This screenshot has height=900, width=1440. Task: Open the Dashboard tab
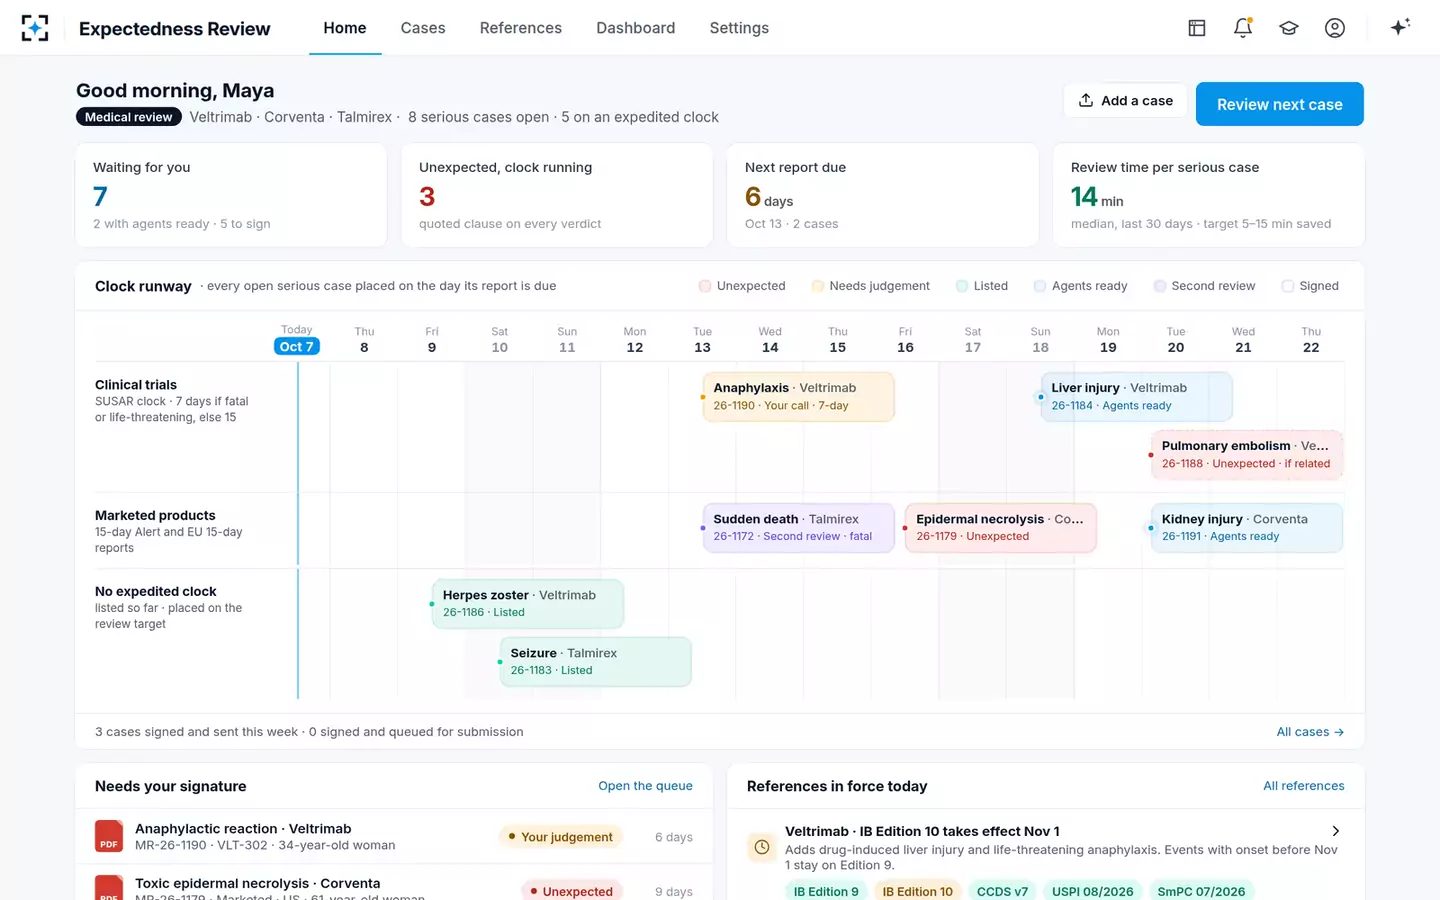click(x=636, y=28)
